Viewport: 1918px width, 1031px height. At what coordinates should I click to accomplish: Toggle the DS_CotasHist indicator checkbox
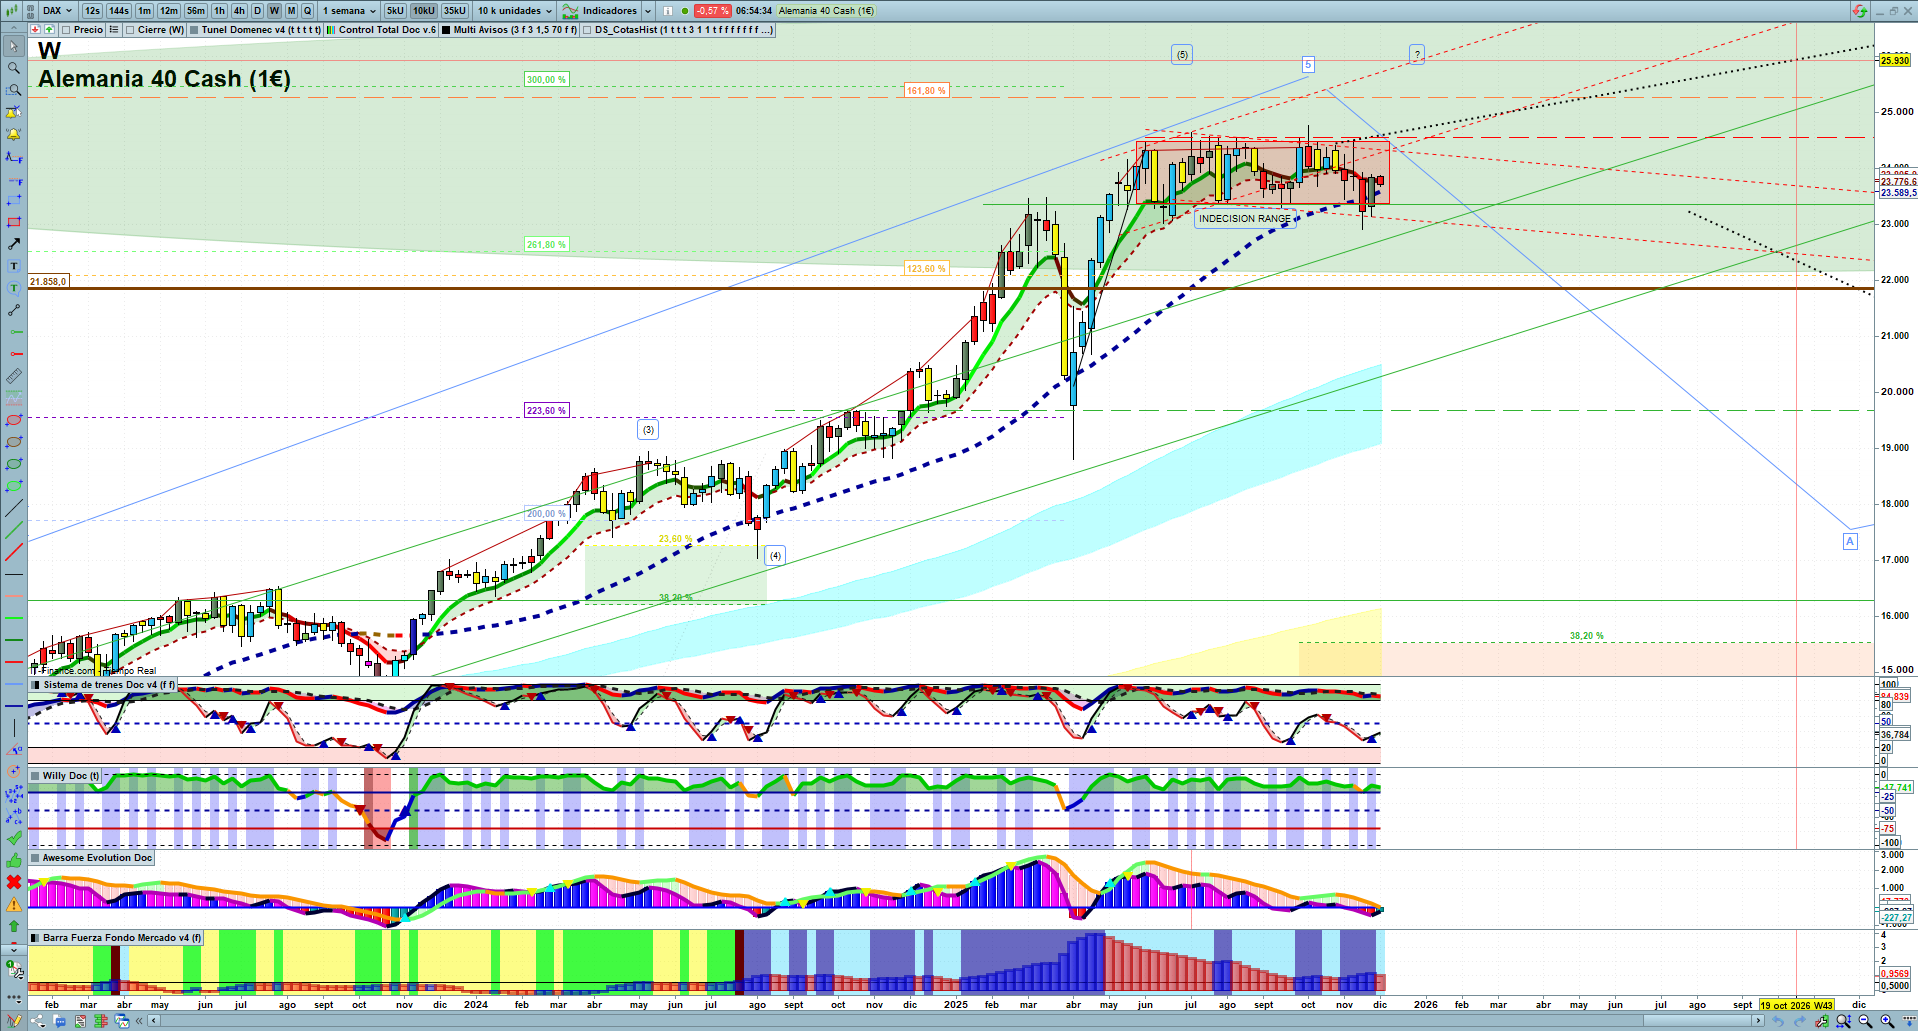(x=587, y=30)
